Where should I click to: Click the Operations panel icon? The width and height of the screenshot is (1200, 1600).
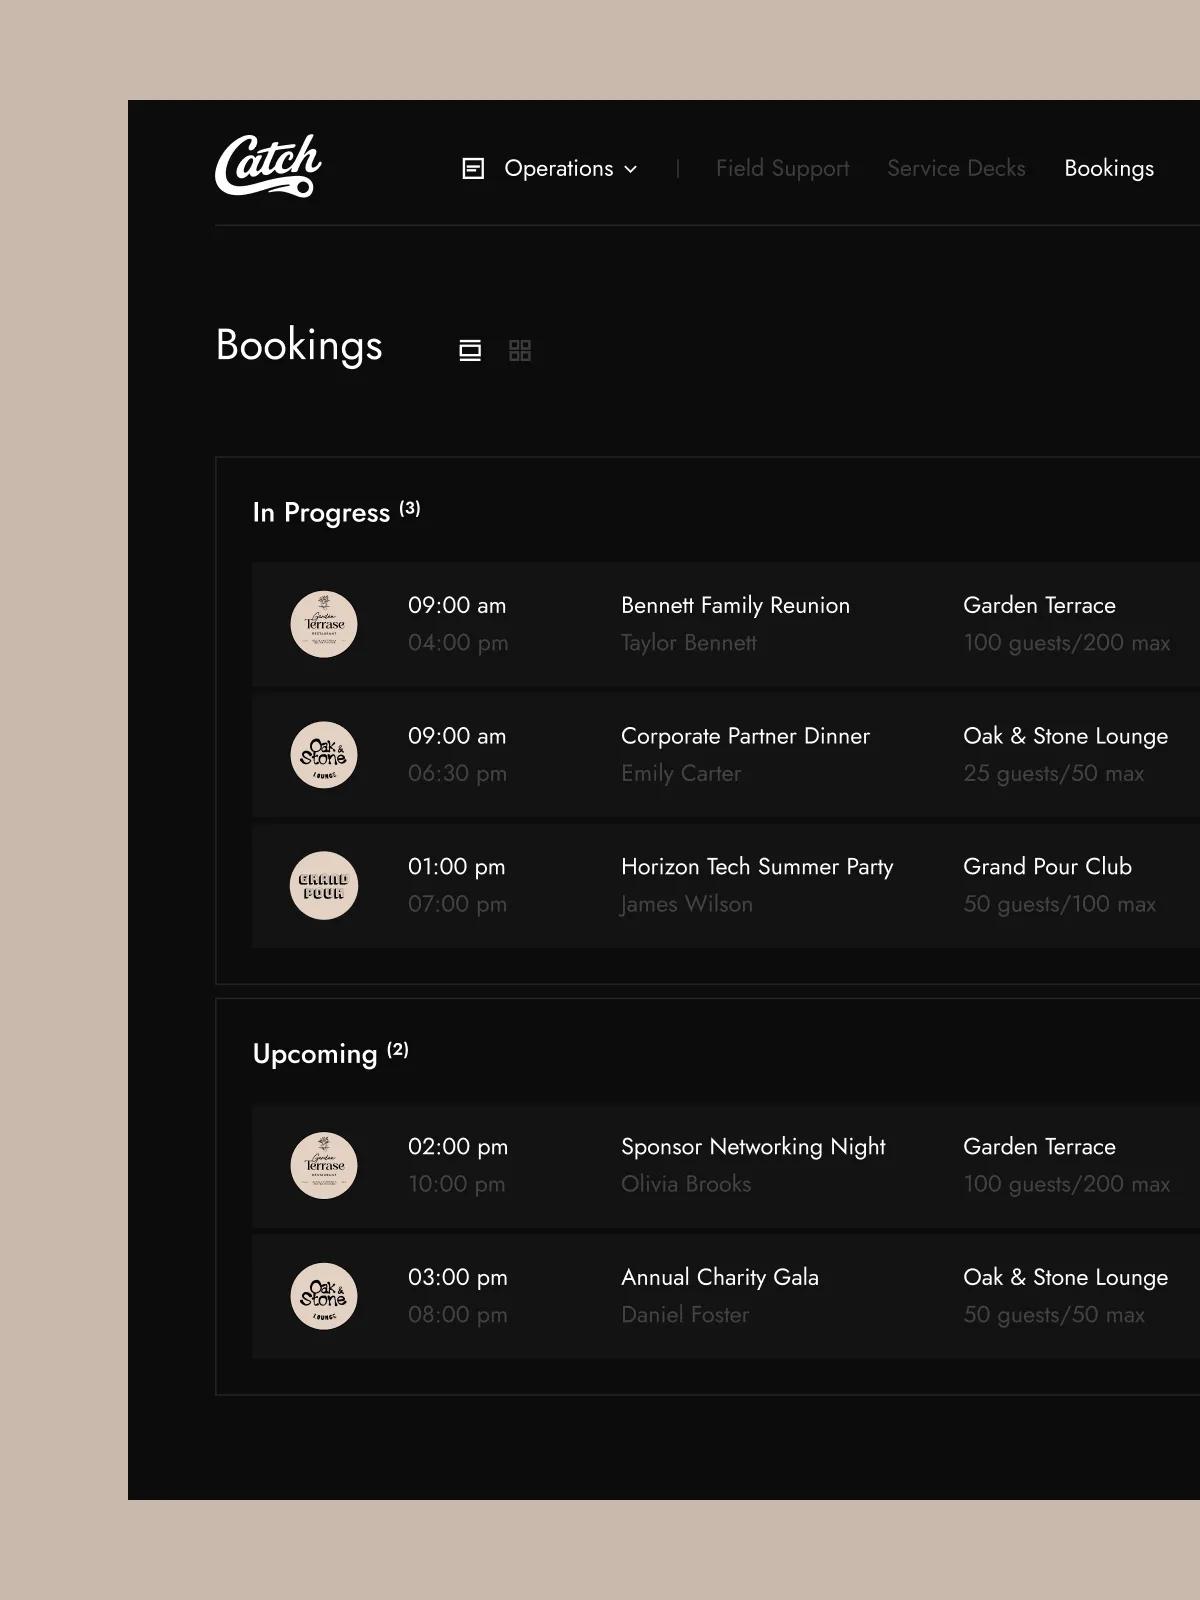point(473,169)
